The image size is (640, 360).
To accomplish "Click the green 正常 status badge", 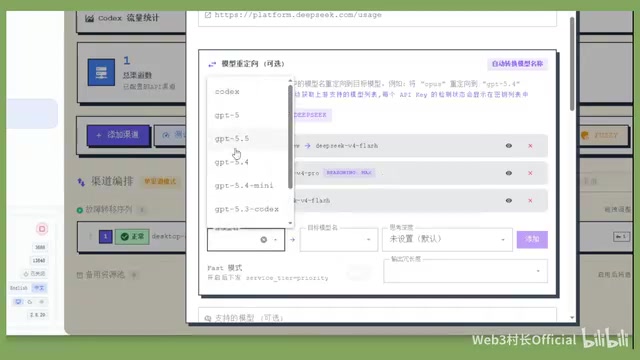I will 132,237.
